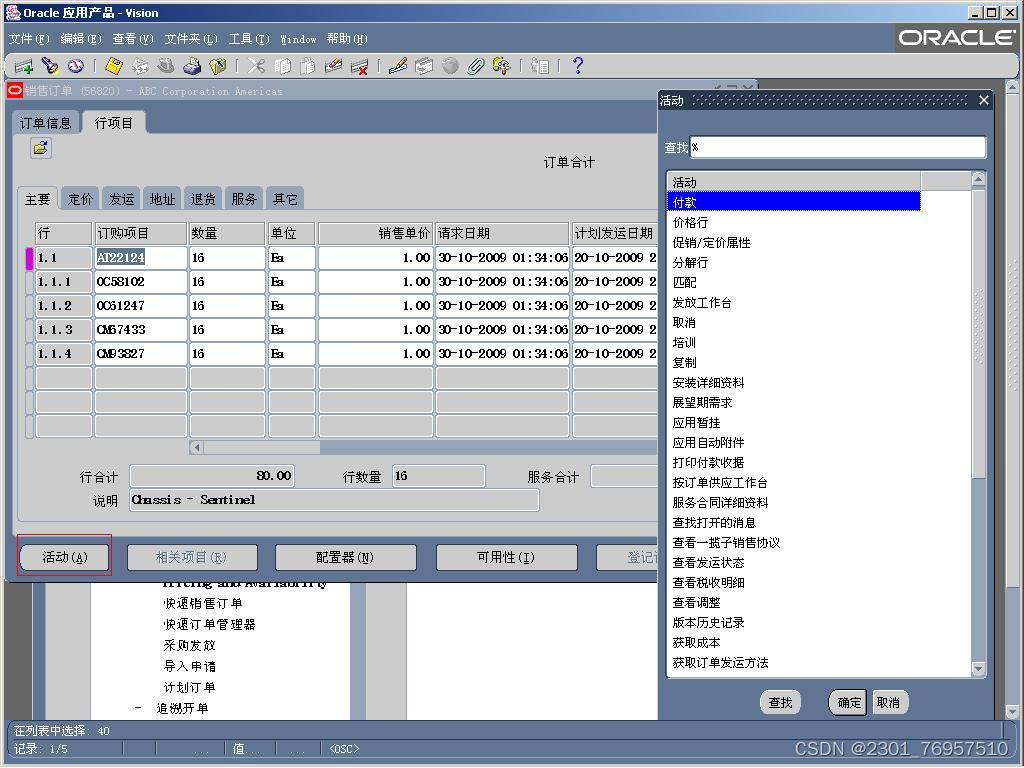Click the 订购项目 cell CM93827
The image size is (1024, 768).
coord(141,353)
